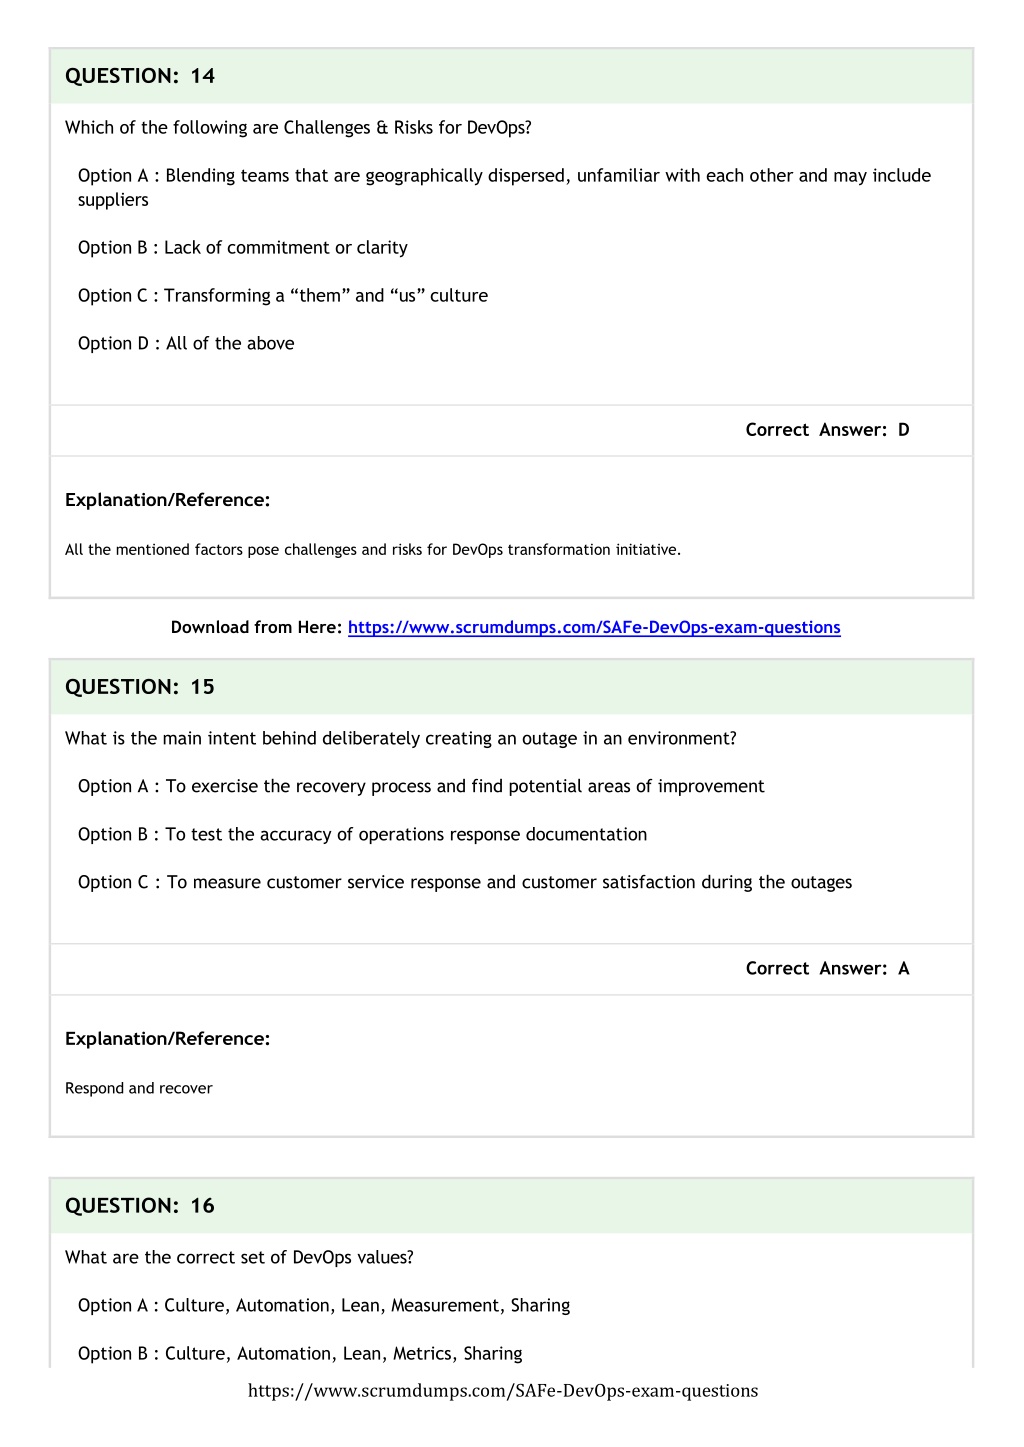Pick Option A about geographically dispersed teams
Image resolution: width=1024 pixels, height=1447 pixels.
(504, 187)
